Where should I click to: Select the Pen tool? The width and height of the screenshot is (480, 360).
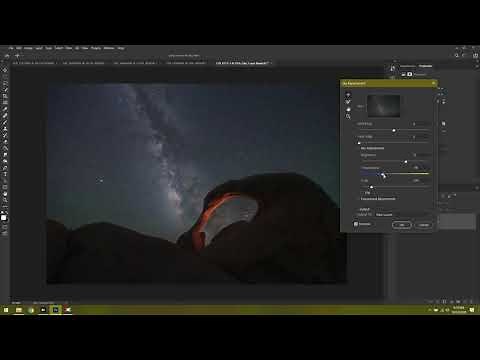coord(5,167)
